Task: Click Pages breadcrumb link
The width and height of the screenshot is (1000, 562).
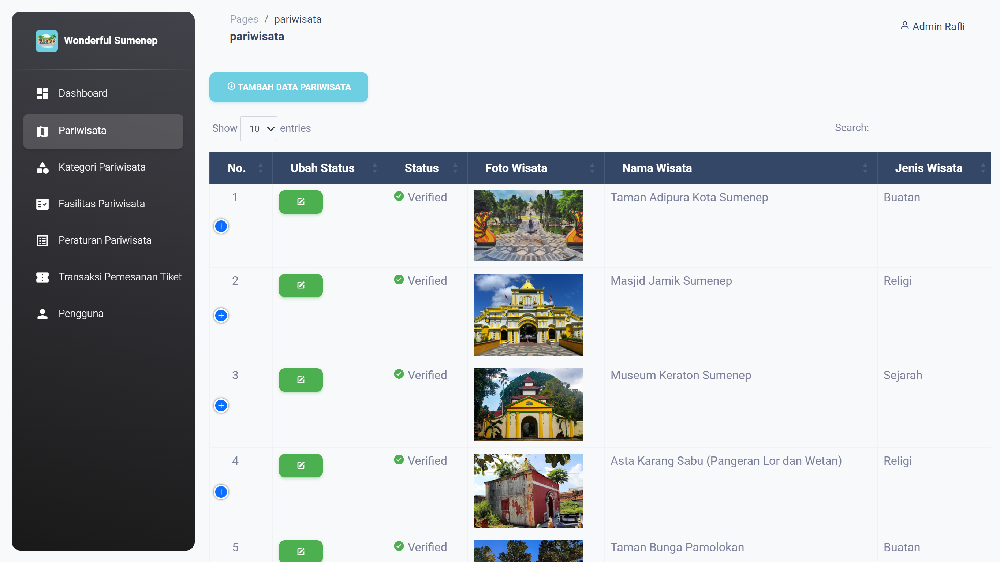Action: [243, 19]
